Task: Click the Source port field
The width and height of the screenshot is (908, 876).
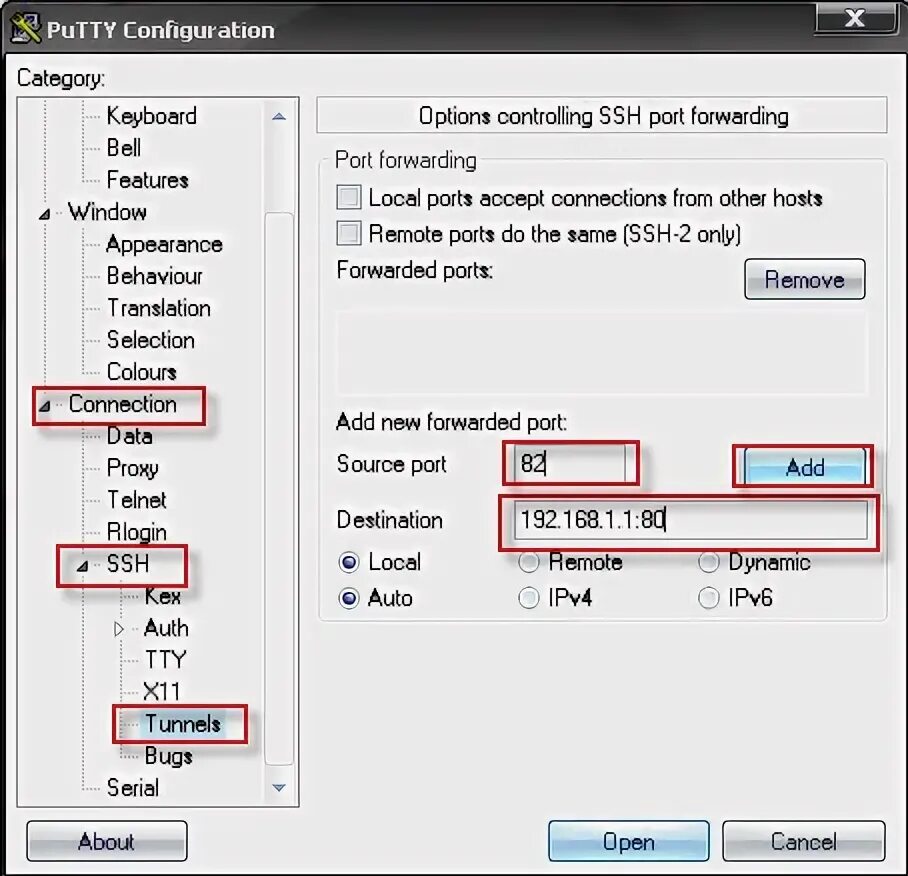Action: [x=570, y=464]
